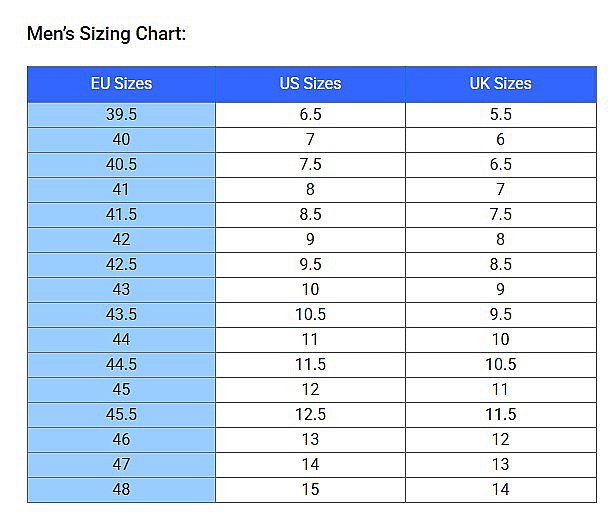Image resolution: width=614 pixels, height=515 pixels.
Task: Select the EU size 43.5 cell
Action: [121, 315]
